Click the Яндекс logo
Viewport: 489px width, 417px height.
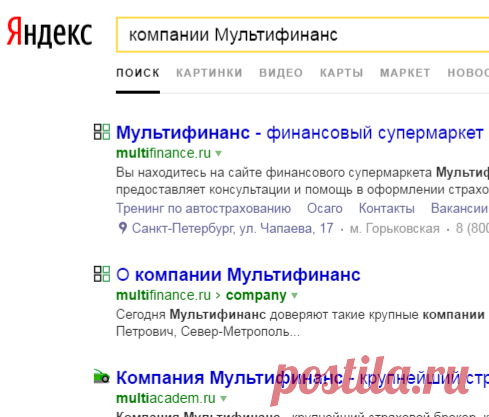[49, 33]
